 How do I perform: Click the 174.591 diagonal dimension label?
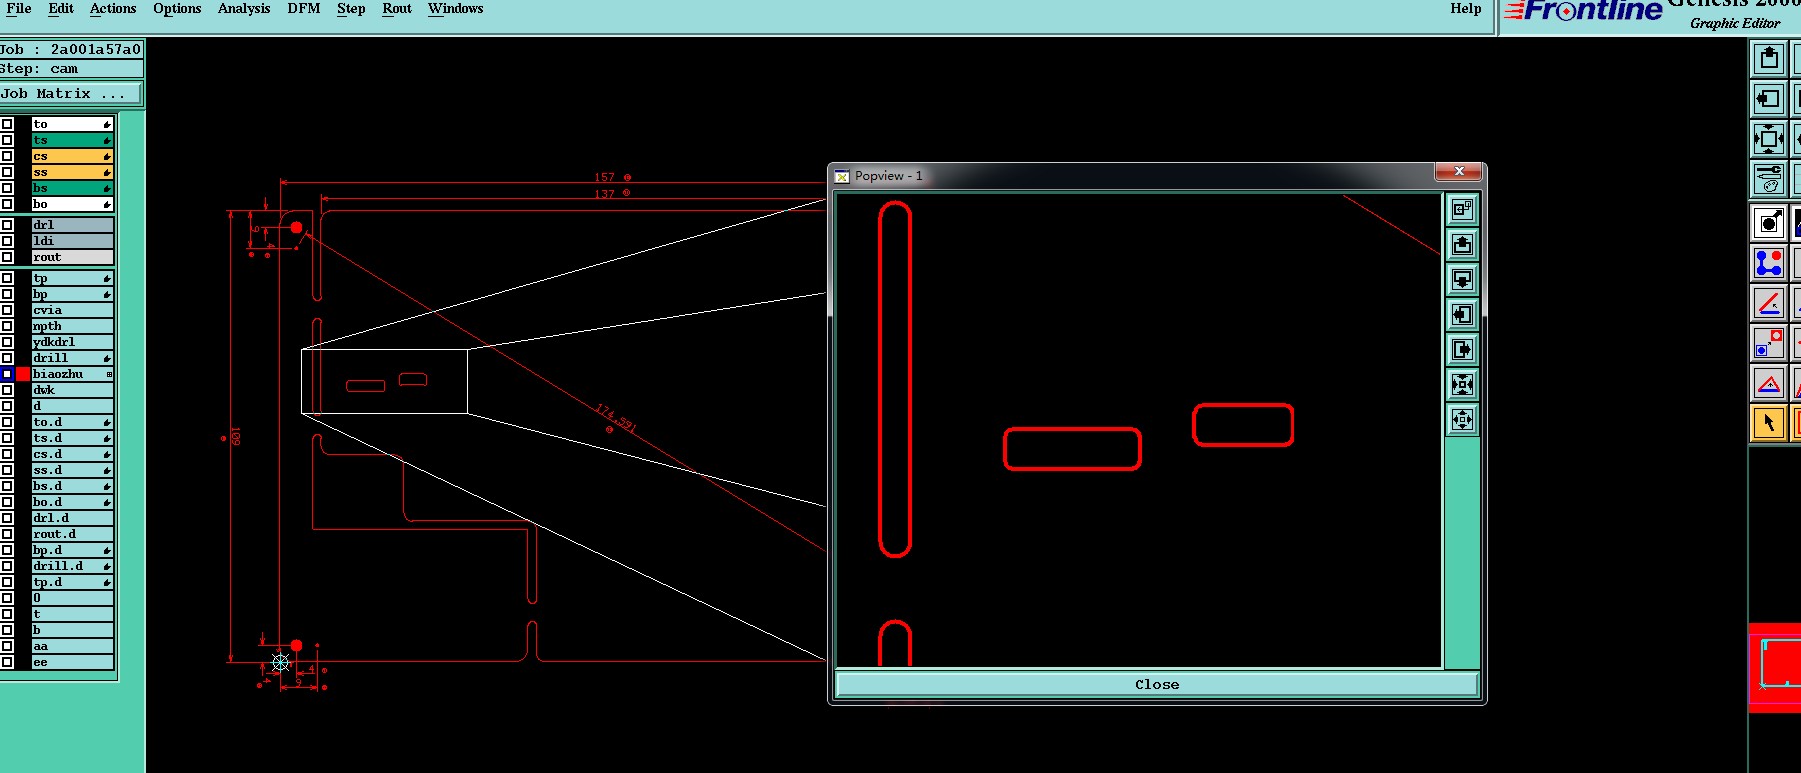(616, 416)
